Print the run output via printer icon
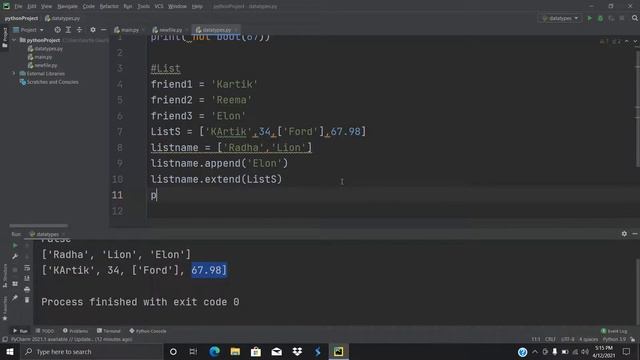Screen dimensions: 640x360 (27, 289)
